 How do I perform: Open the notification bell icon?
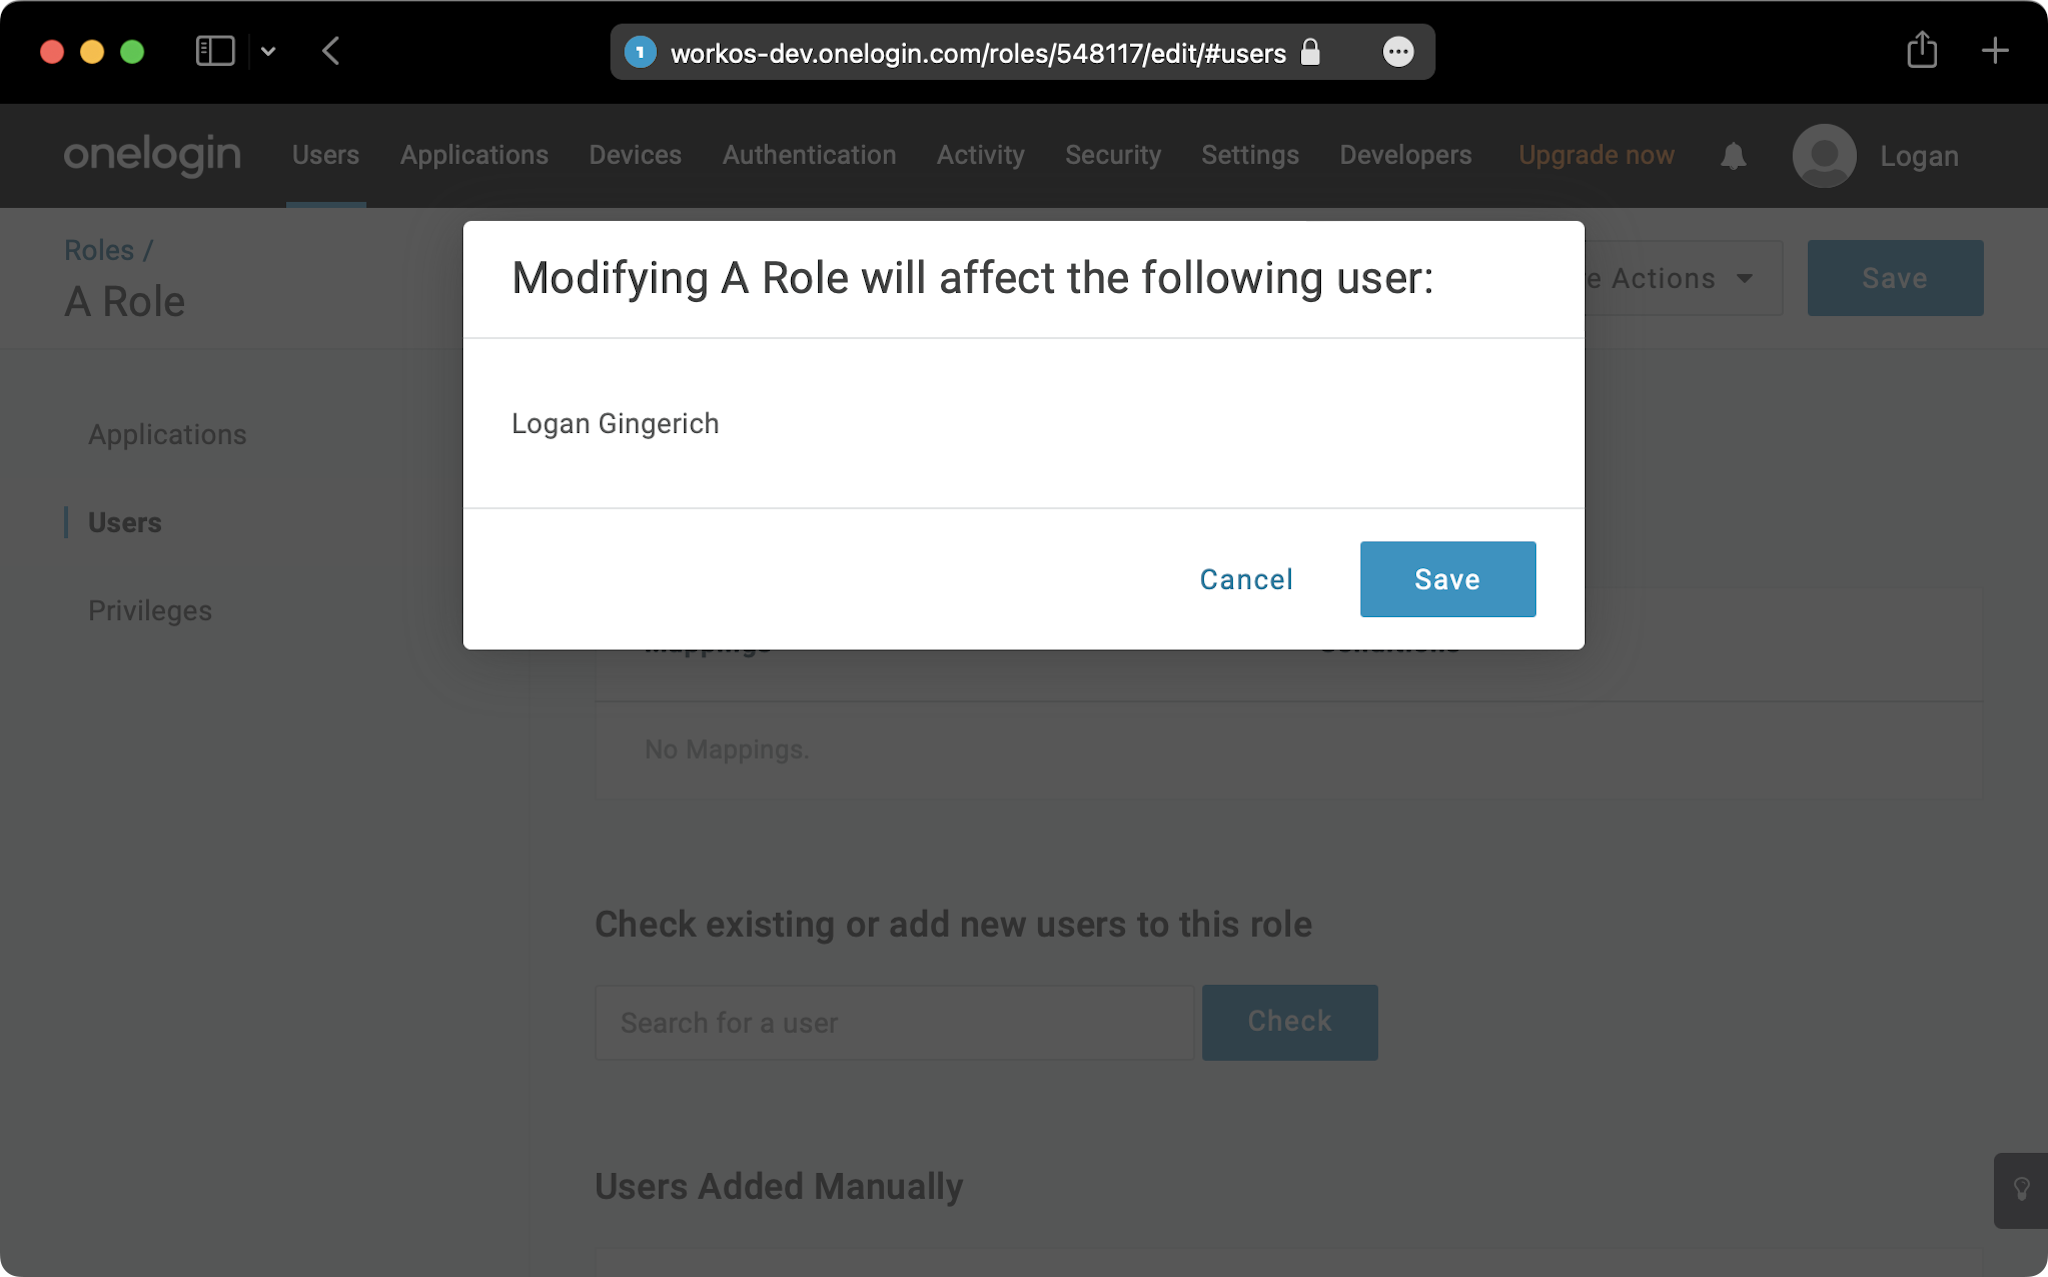coord(1733,156)
